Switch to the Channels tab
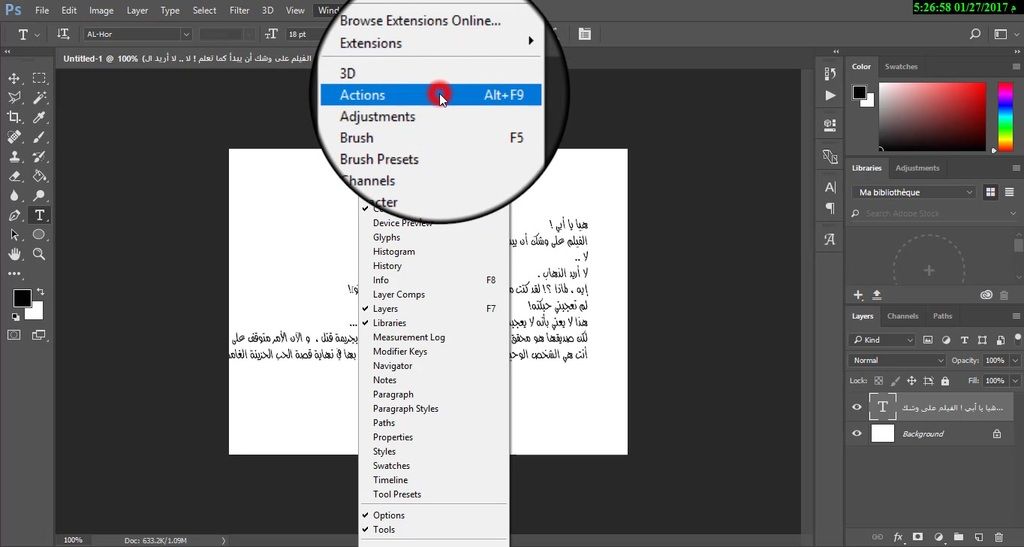1024x547 pixels. (903, 316)
